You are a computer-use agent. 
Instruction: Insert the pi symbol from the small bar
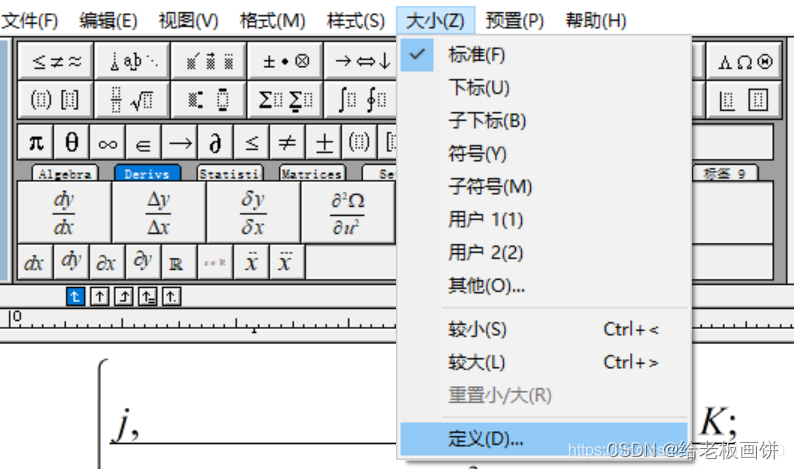(x=35, y=142)
